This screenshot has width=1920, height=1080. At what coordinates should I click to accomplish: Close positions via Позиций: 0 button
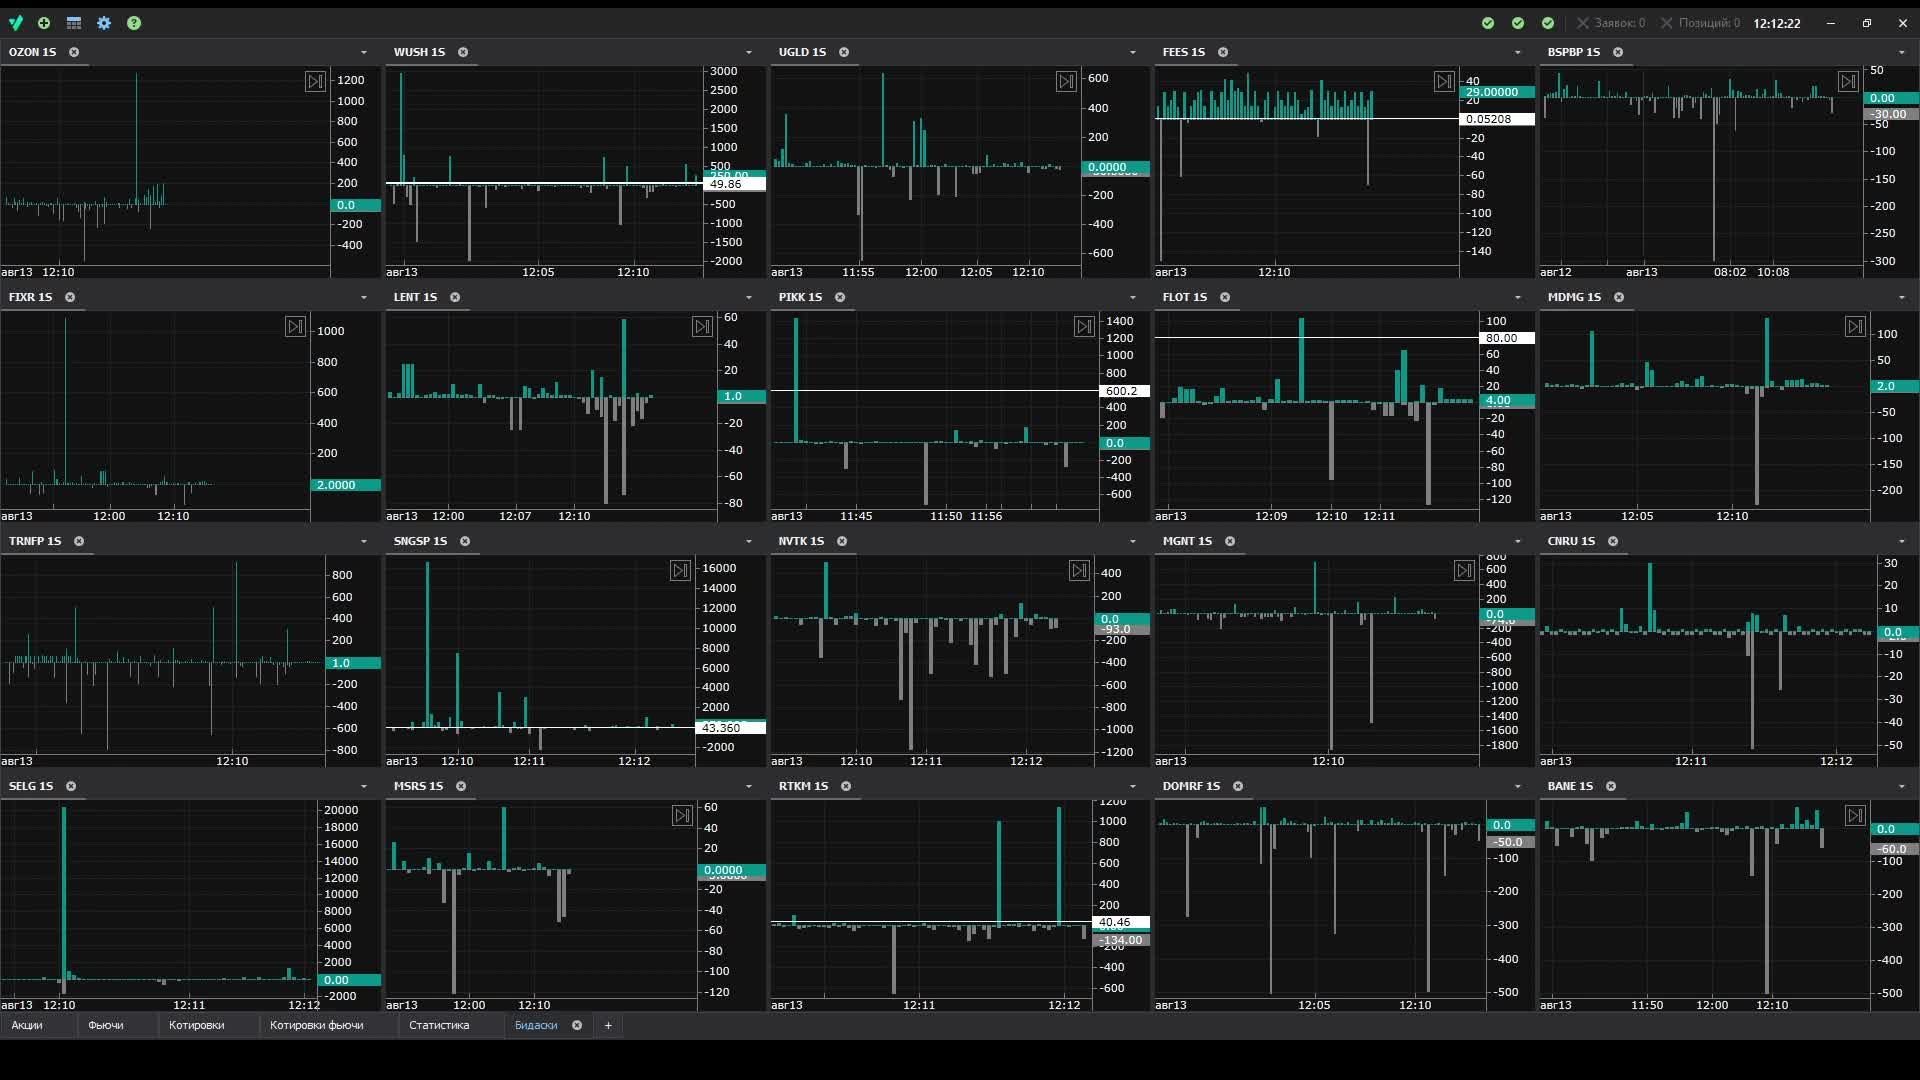[1700, 23]
